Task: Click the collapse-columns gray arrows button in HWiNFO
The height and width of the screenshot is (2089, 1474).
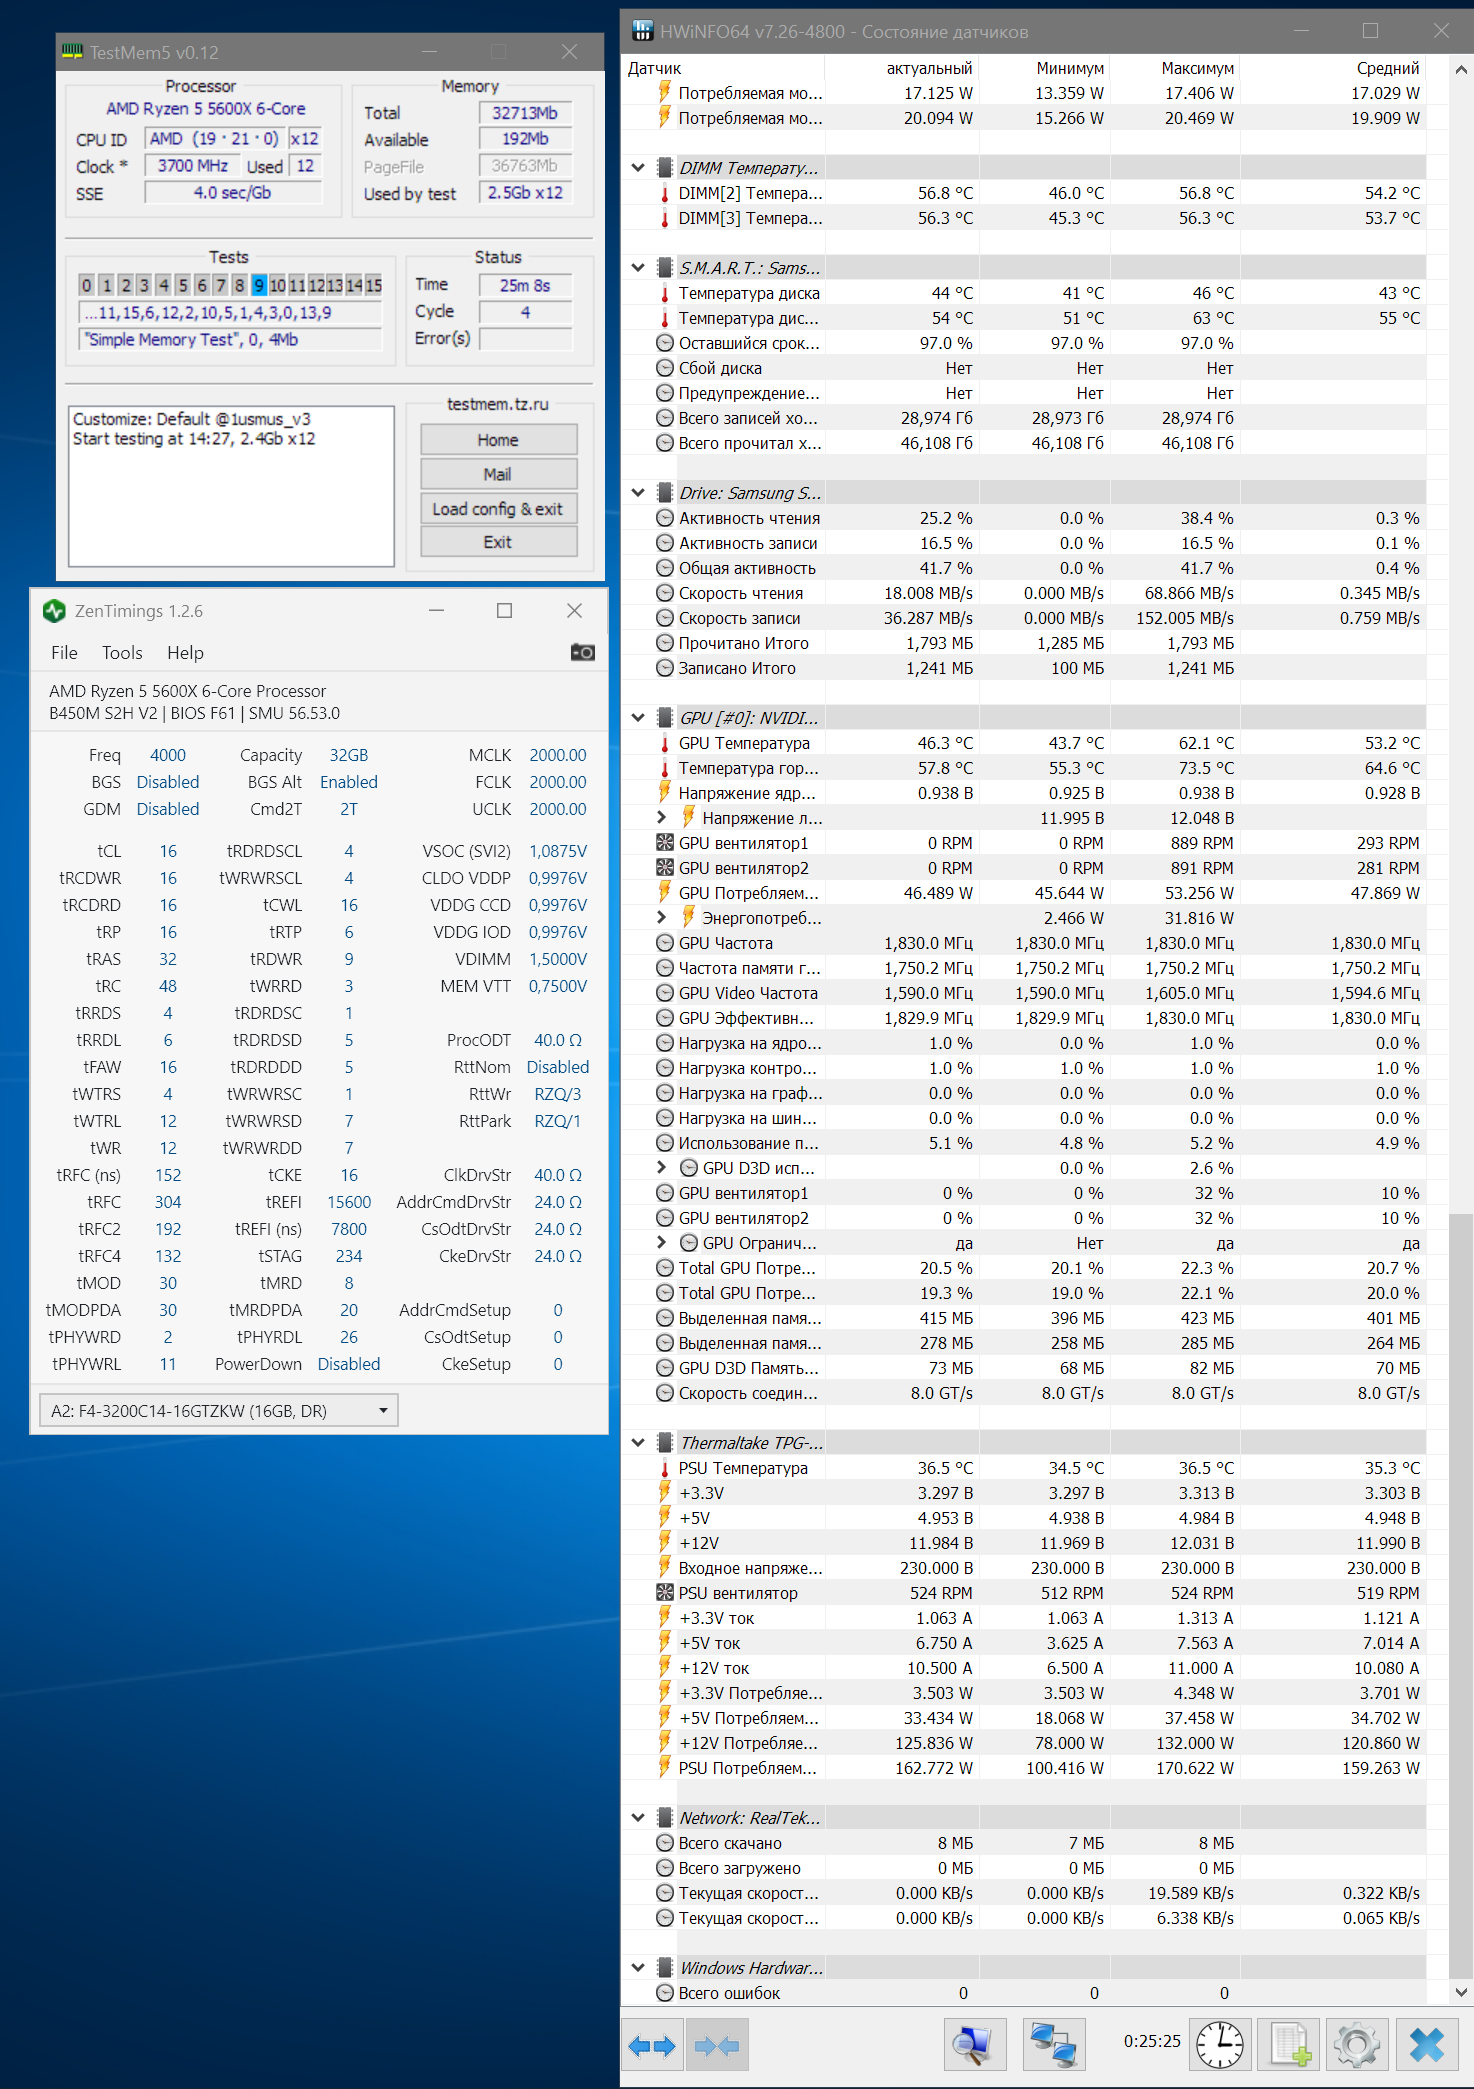Action: [x=716, y=2045]
